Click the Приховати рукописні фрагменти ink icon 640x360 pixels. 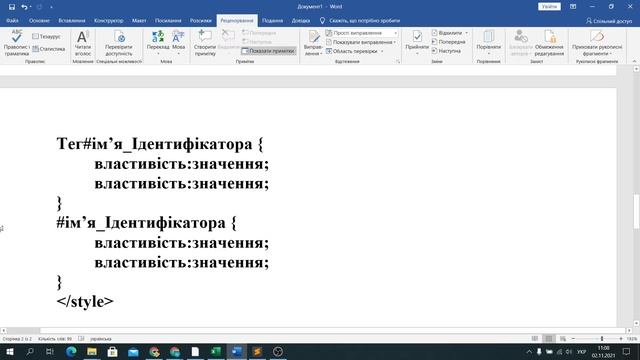coord(597,36)
